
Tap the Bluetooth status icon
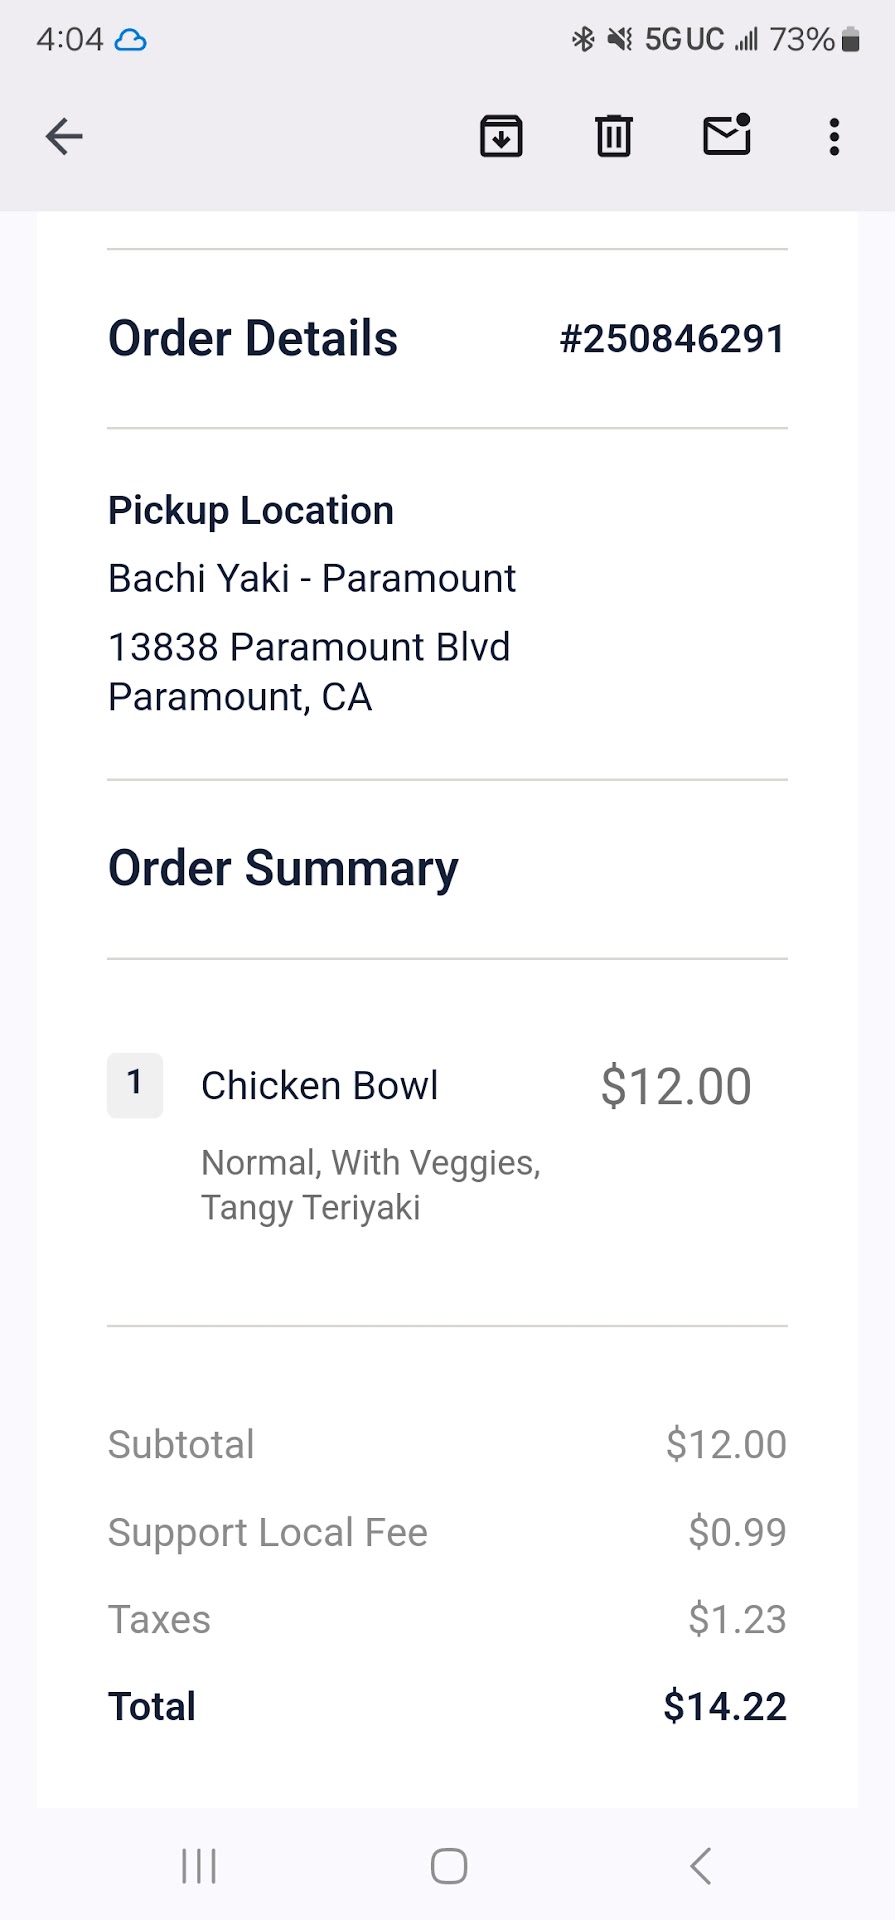click(583, 40)
